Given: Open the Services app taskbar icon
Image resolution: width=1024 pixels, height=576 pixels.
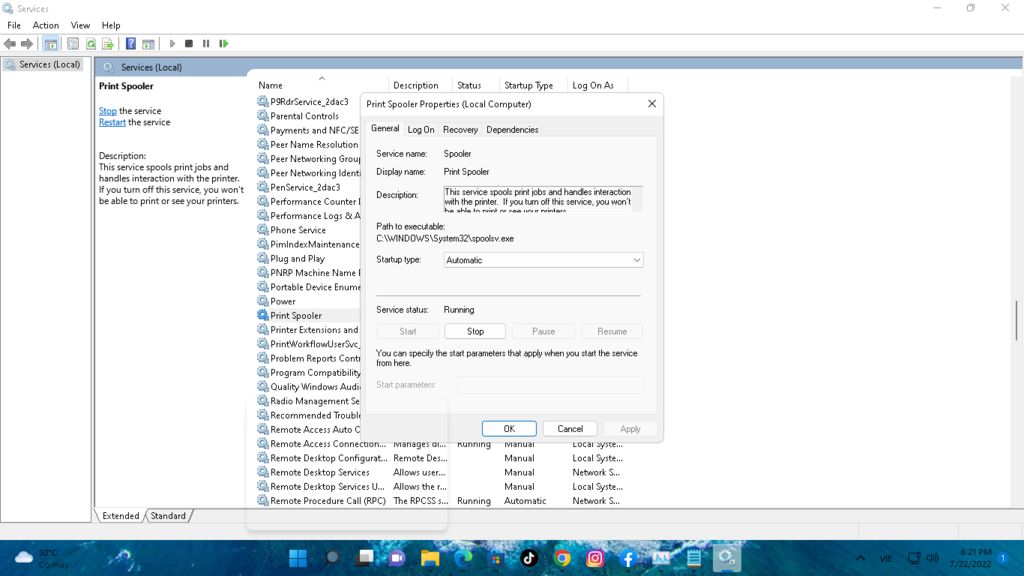Looking at the screenshot, I should (x=726, y=558).
